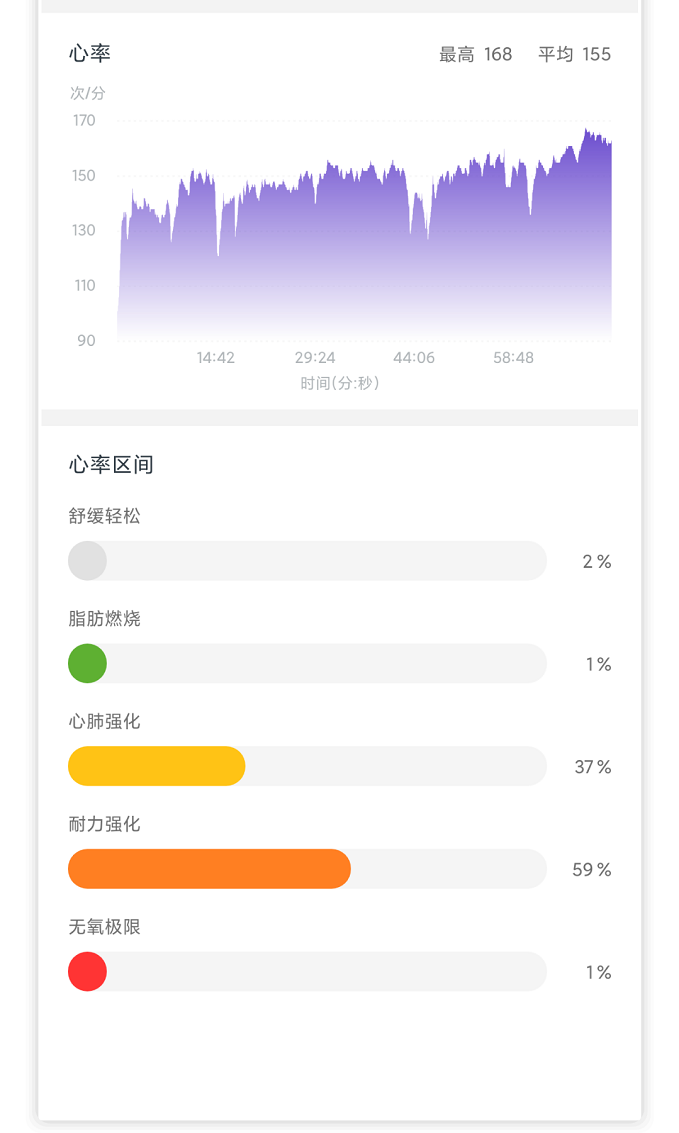Image resolution: width=679 pixels, height=1133 pixels.
Task: Click the 最高 168 maximum heart rate value
Action: (477, 55)
